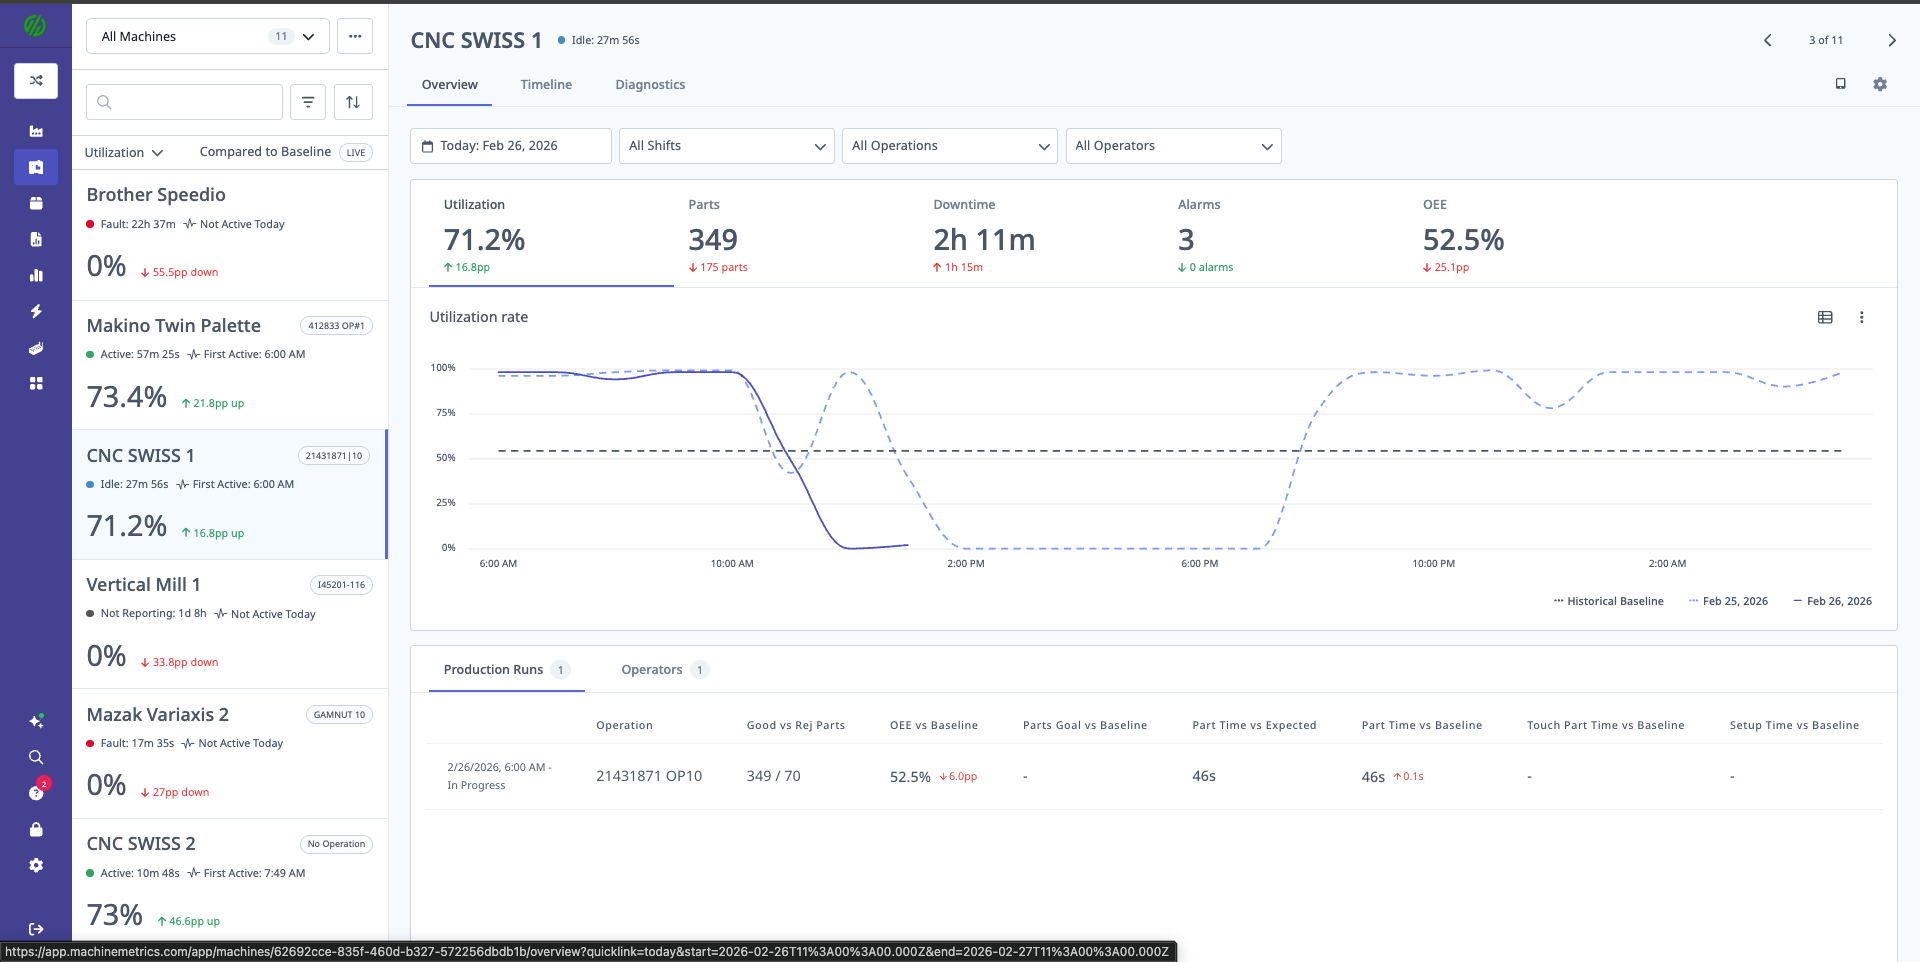Open the All Operators dropdown

pyautogui.click(x=1173, y=145)
